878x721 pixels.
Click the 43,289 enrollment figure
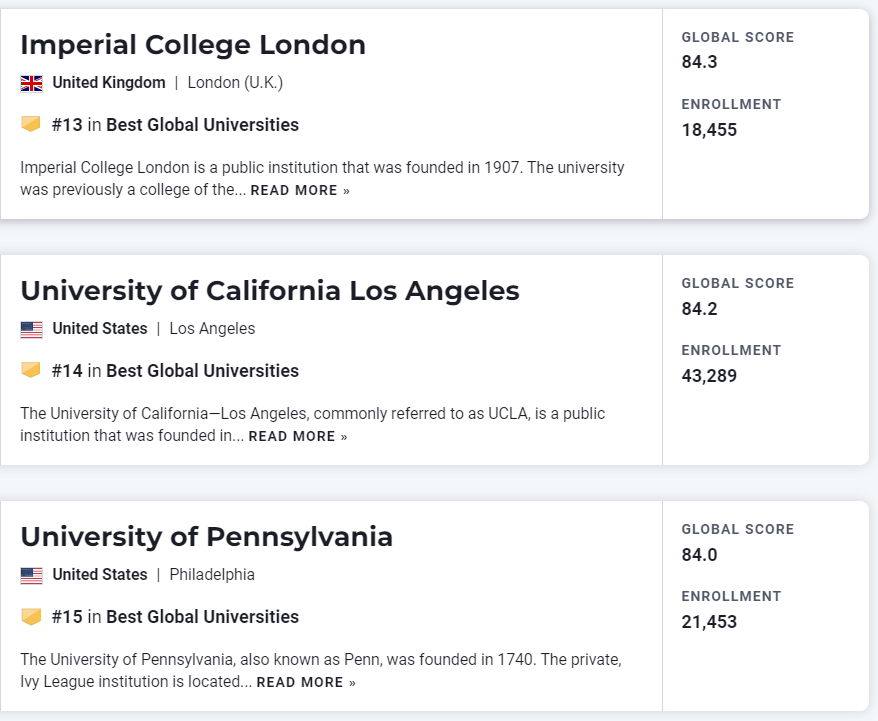709,376
